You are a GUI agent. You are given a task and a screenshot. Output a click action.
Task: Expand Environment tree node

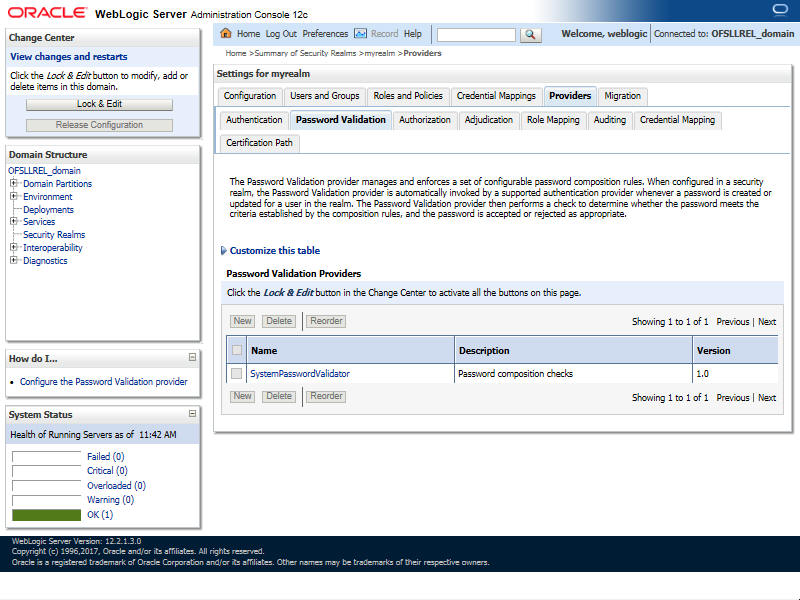point(14,196)
